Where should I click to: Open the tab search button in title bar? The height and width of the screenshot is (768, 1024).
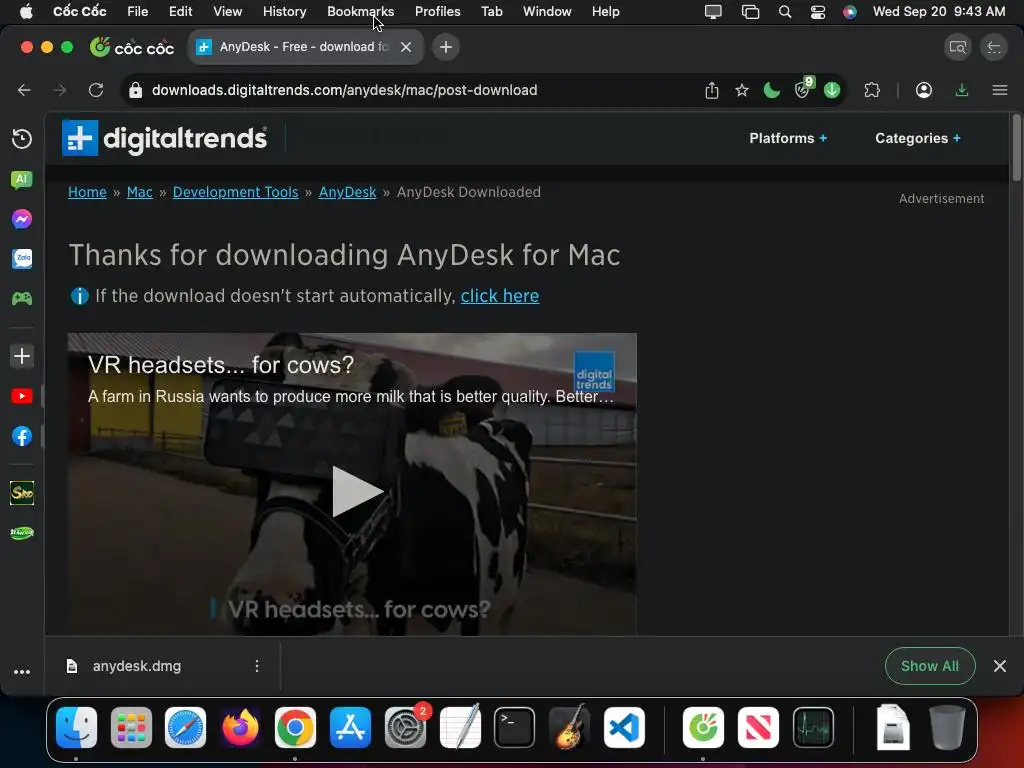pos(957,47)
